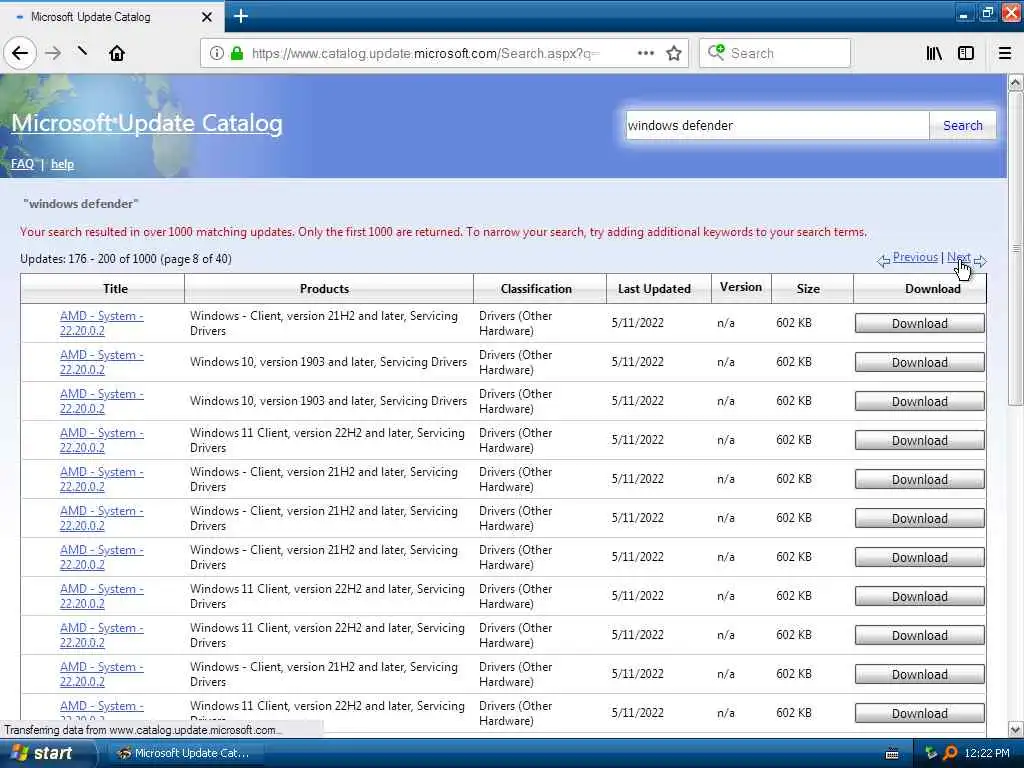Close the Microsoft Update Catalog tab
This screenshot has height=768, width=1024.
click(207, 17)
